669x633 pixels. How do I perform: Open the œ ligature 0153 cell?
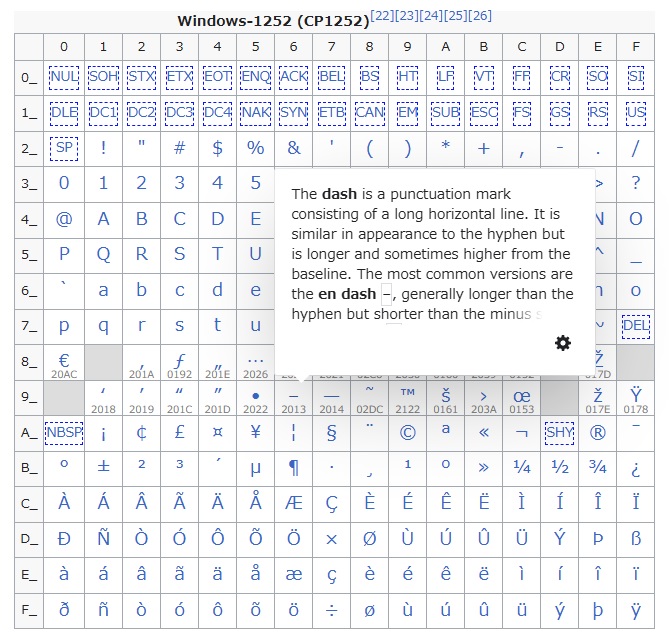coord(521,398)
